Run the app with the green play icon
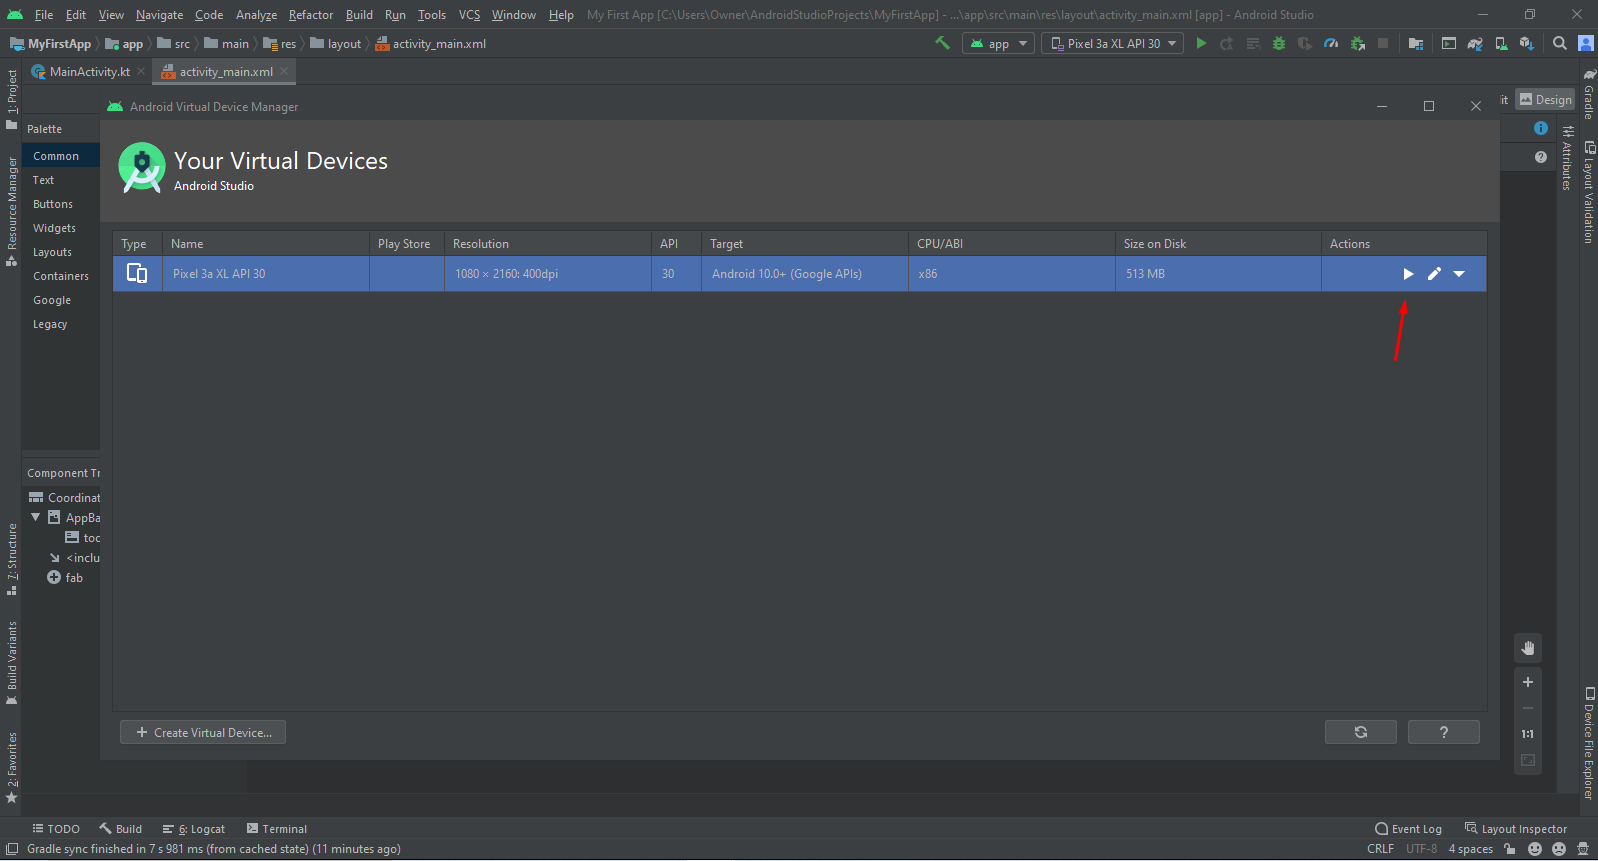The image size is (1598, 861). pyautogui.click(x=1201, y=44)
